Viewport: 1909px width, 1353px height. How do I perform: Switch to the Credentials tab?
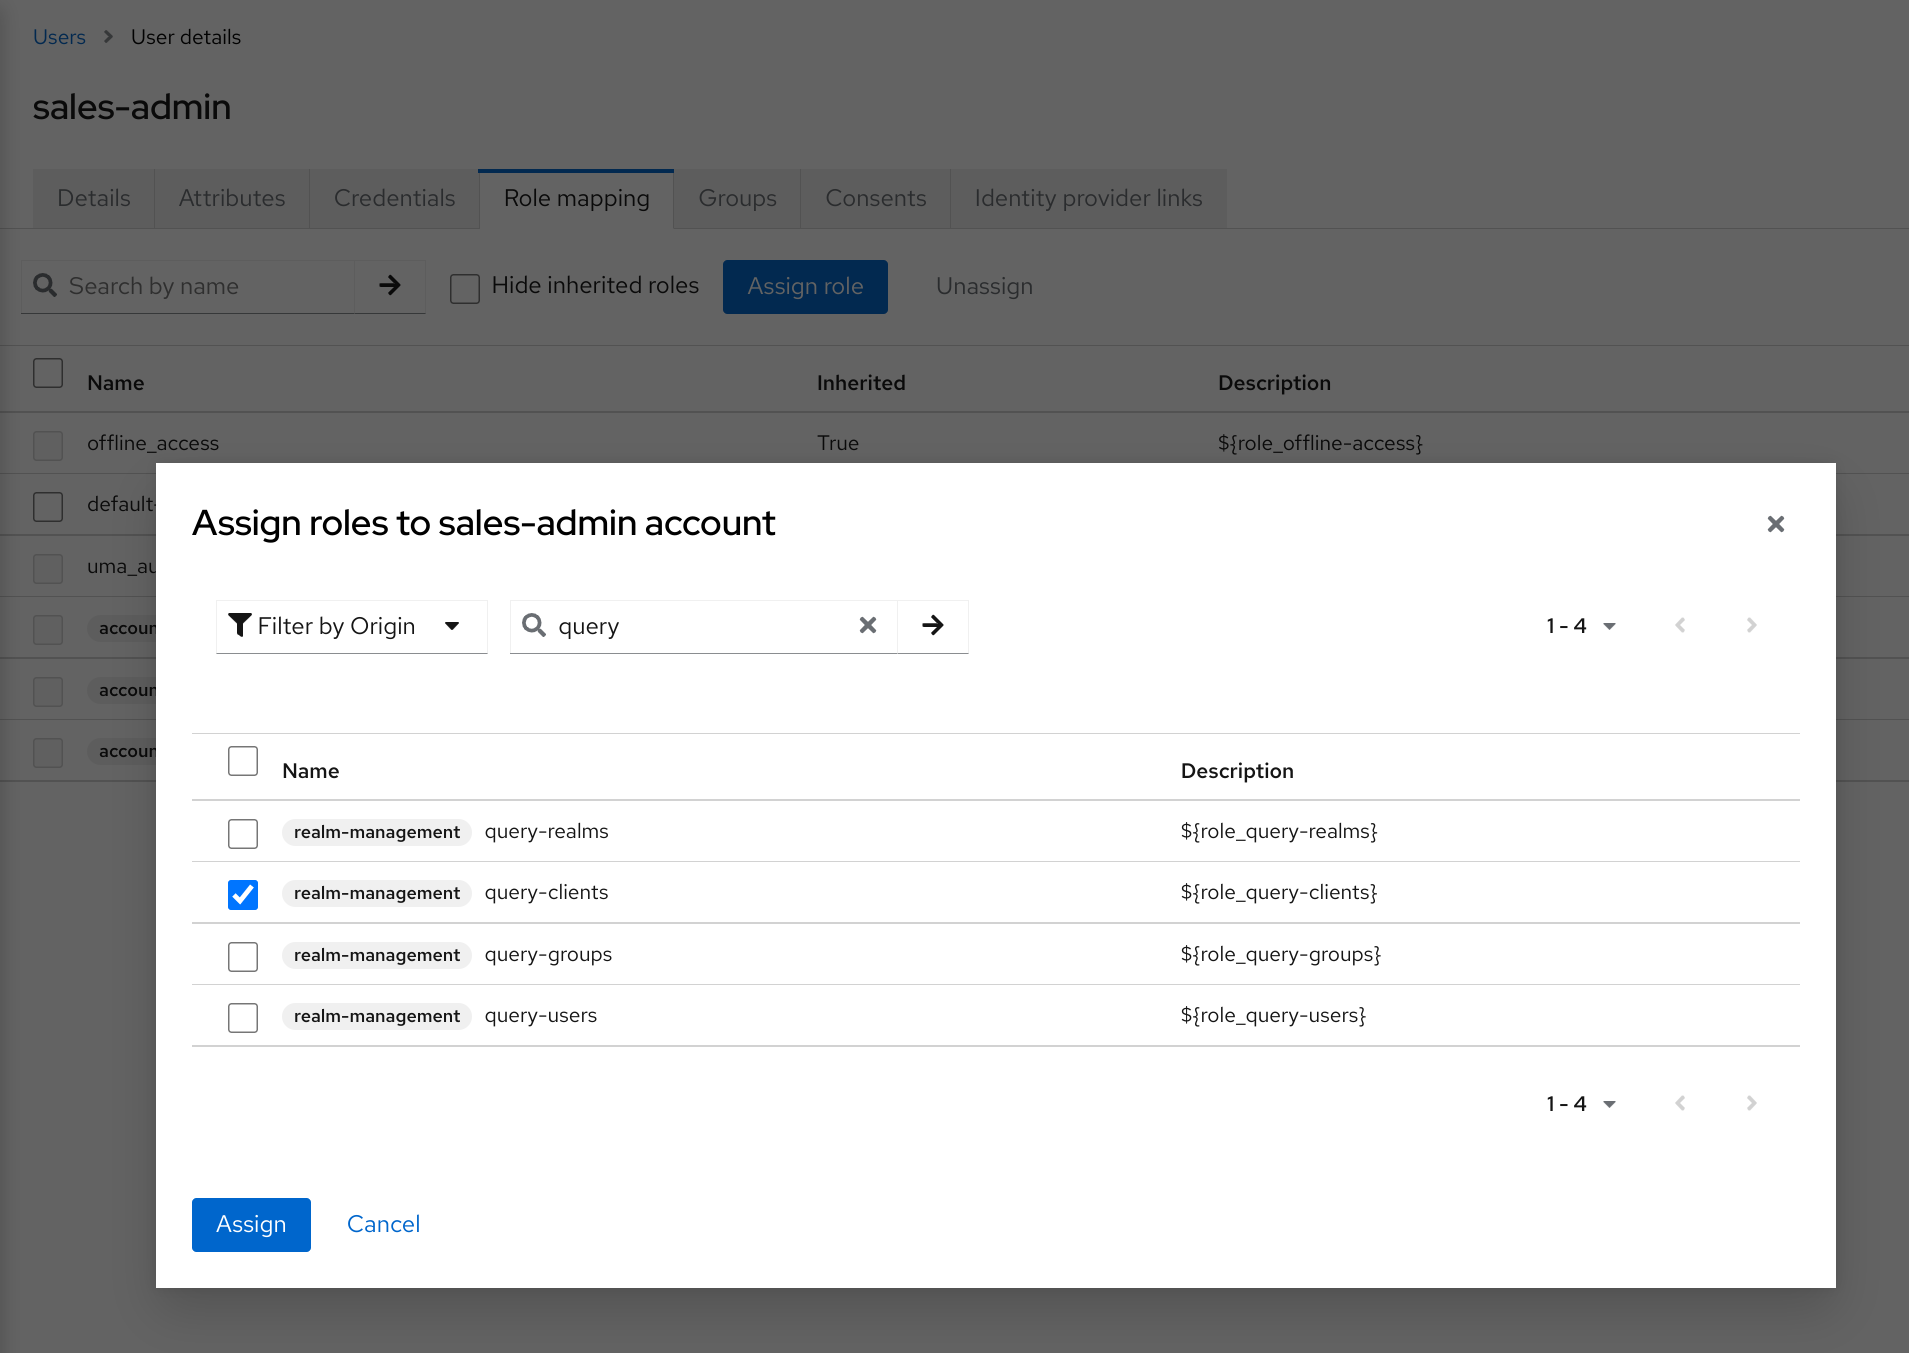394,198
